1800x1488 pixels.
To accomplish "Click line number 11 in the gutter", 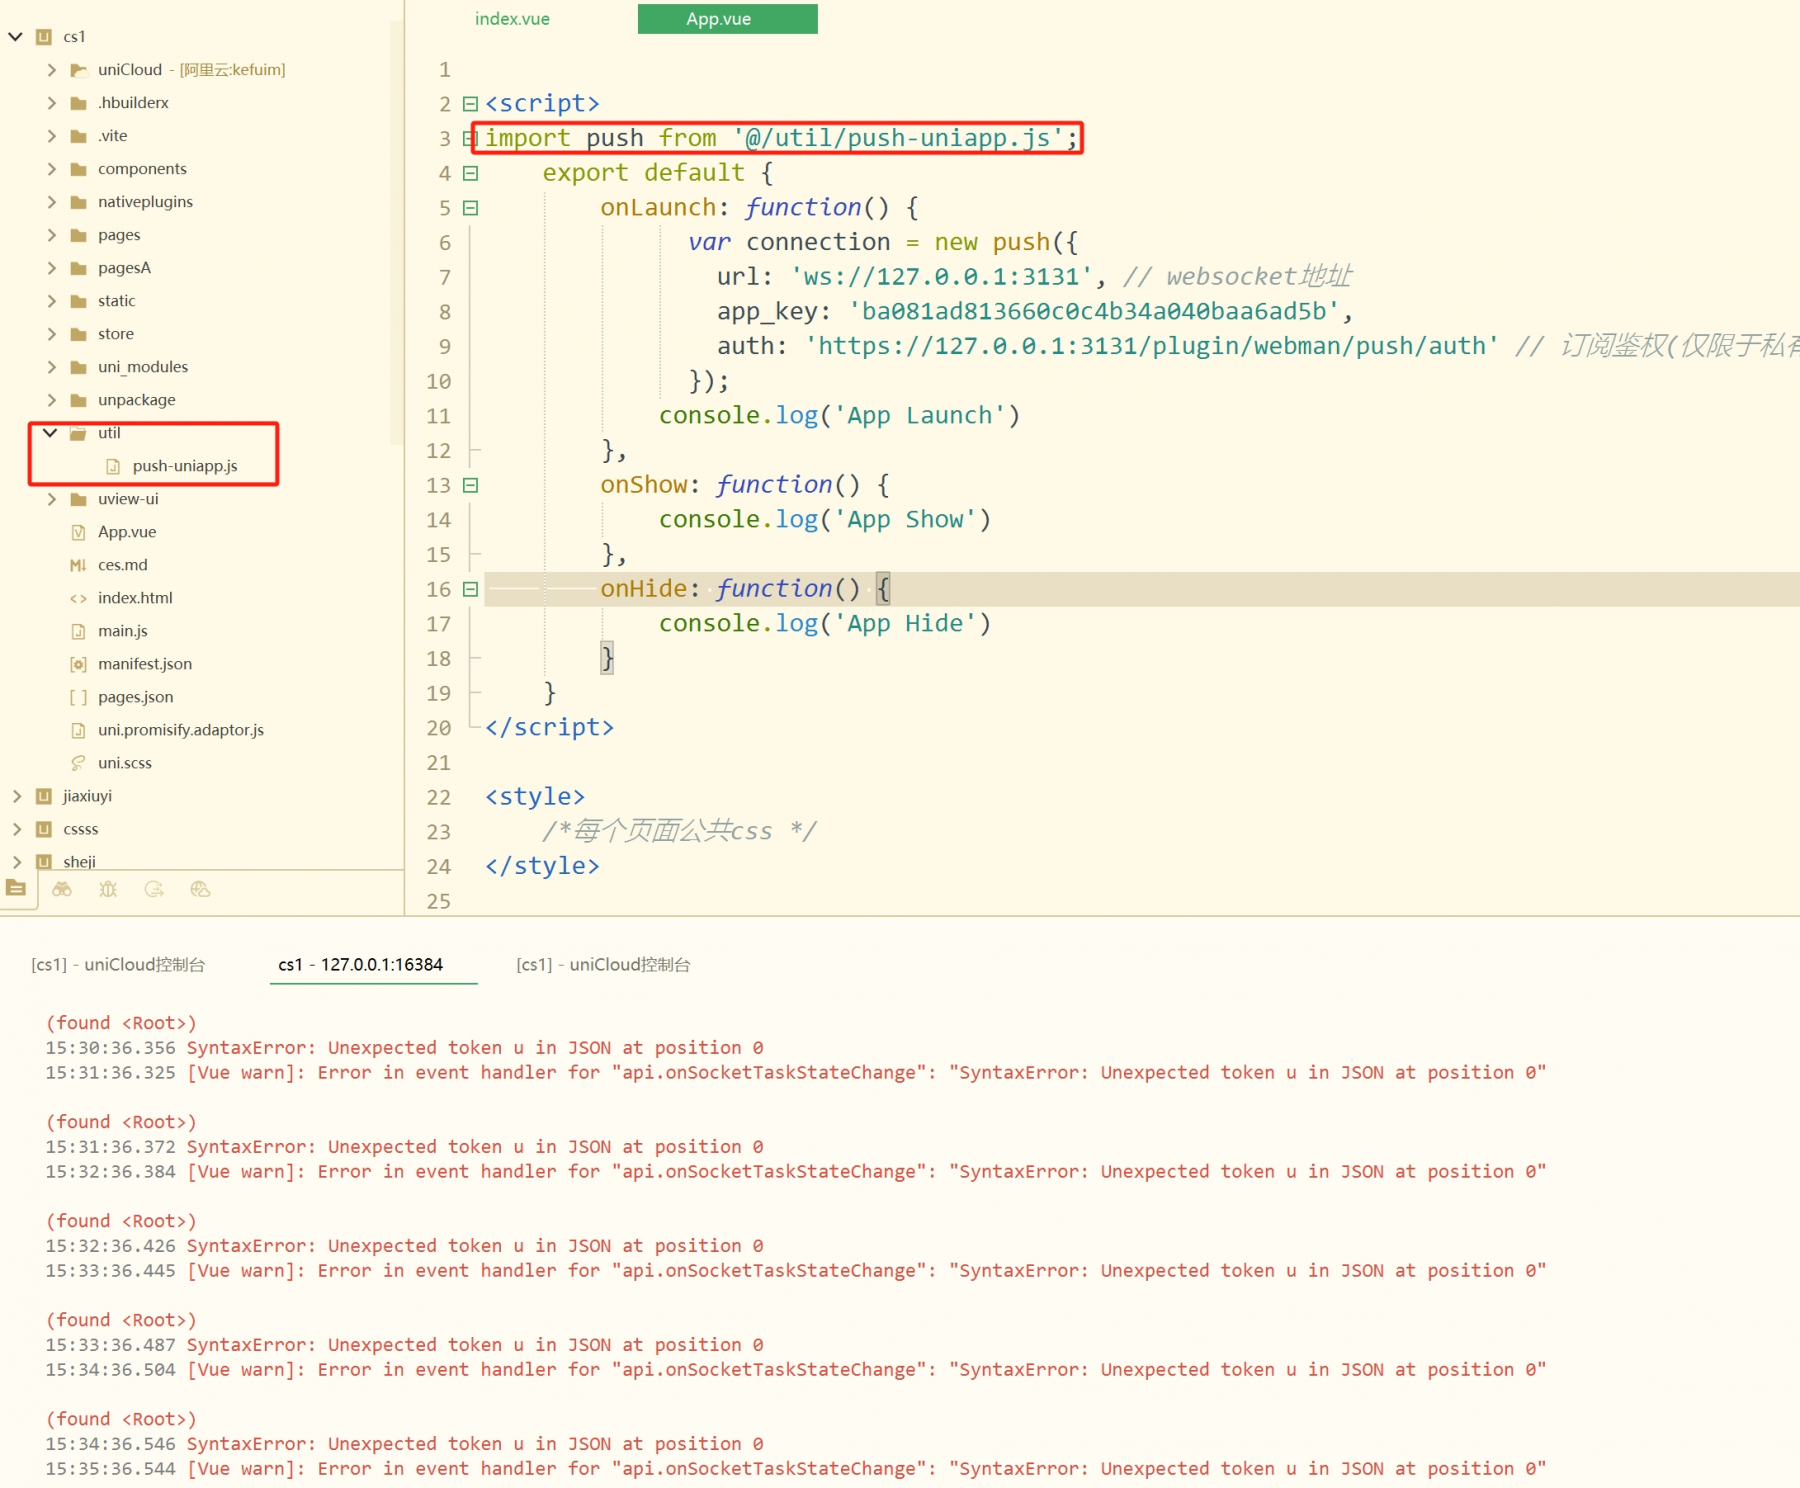I will coord(438,416).
